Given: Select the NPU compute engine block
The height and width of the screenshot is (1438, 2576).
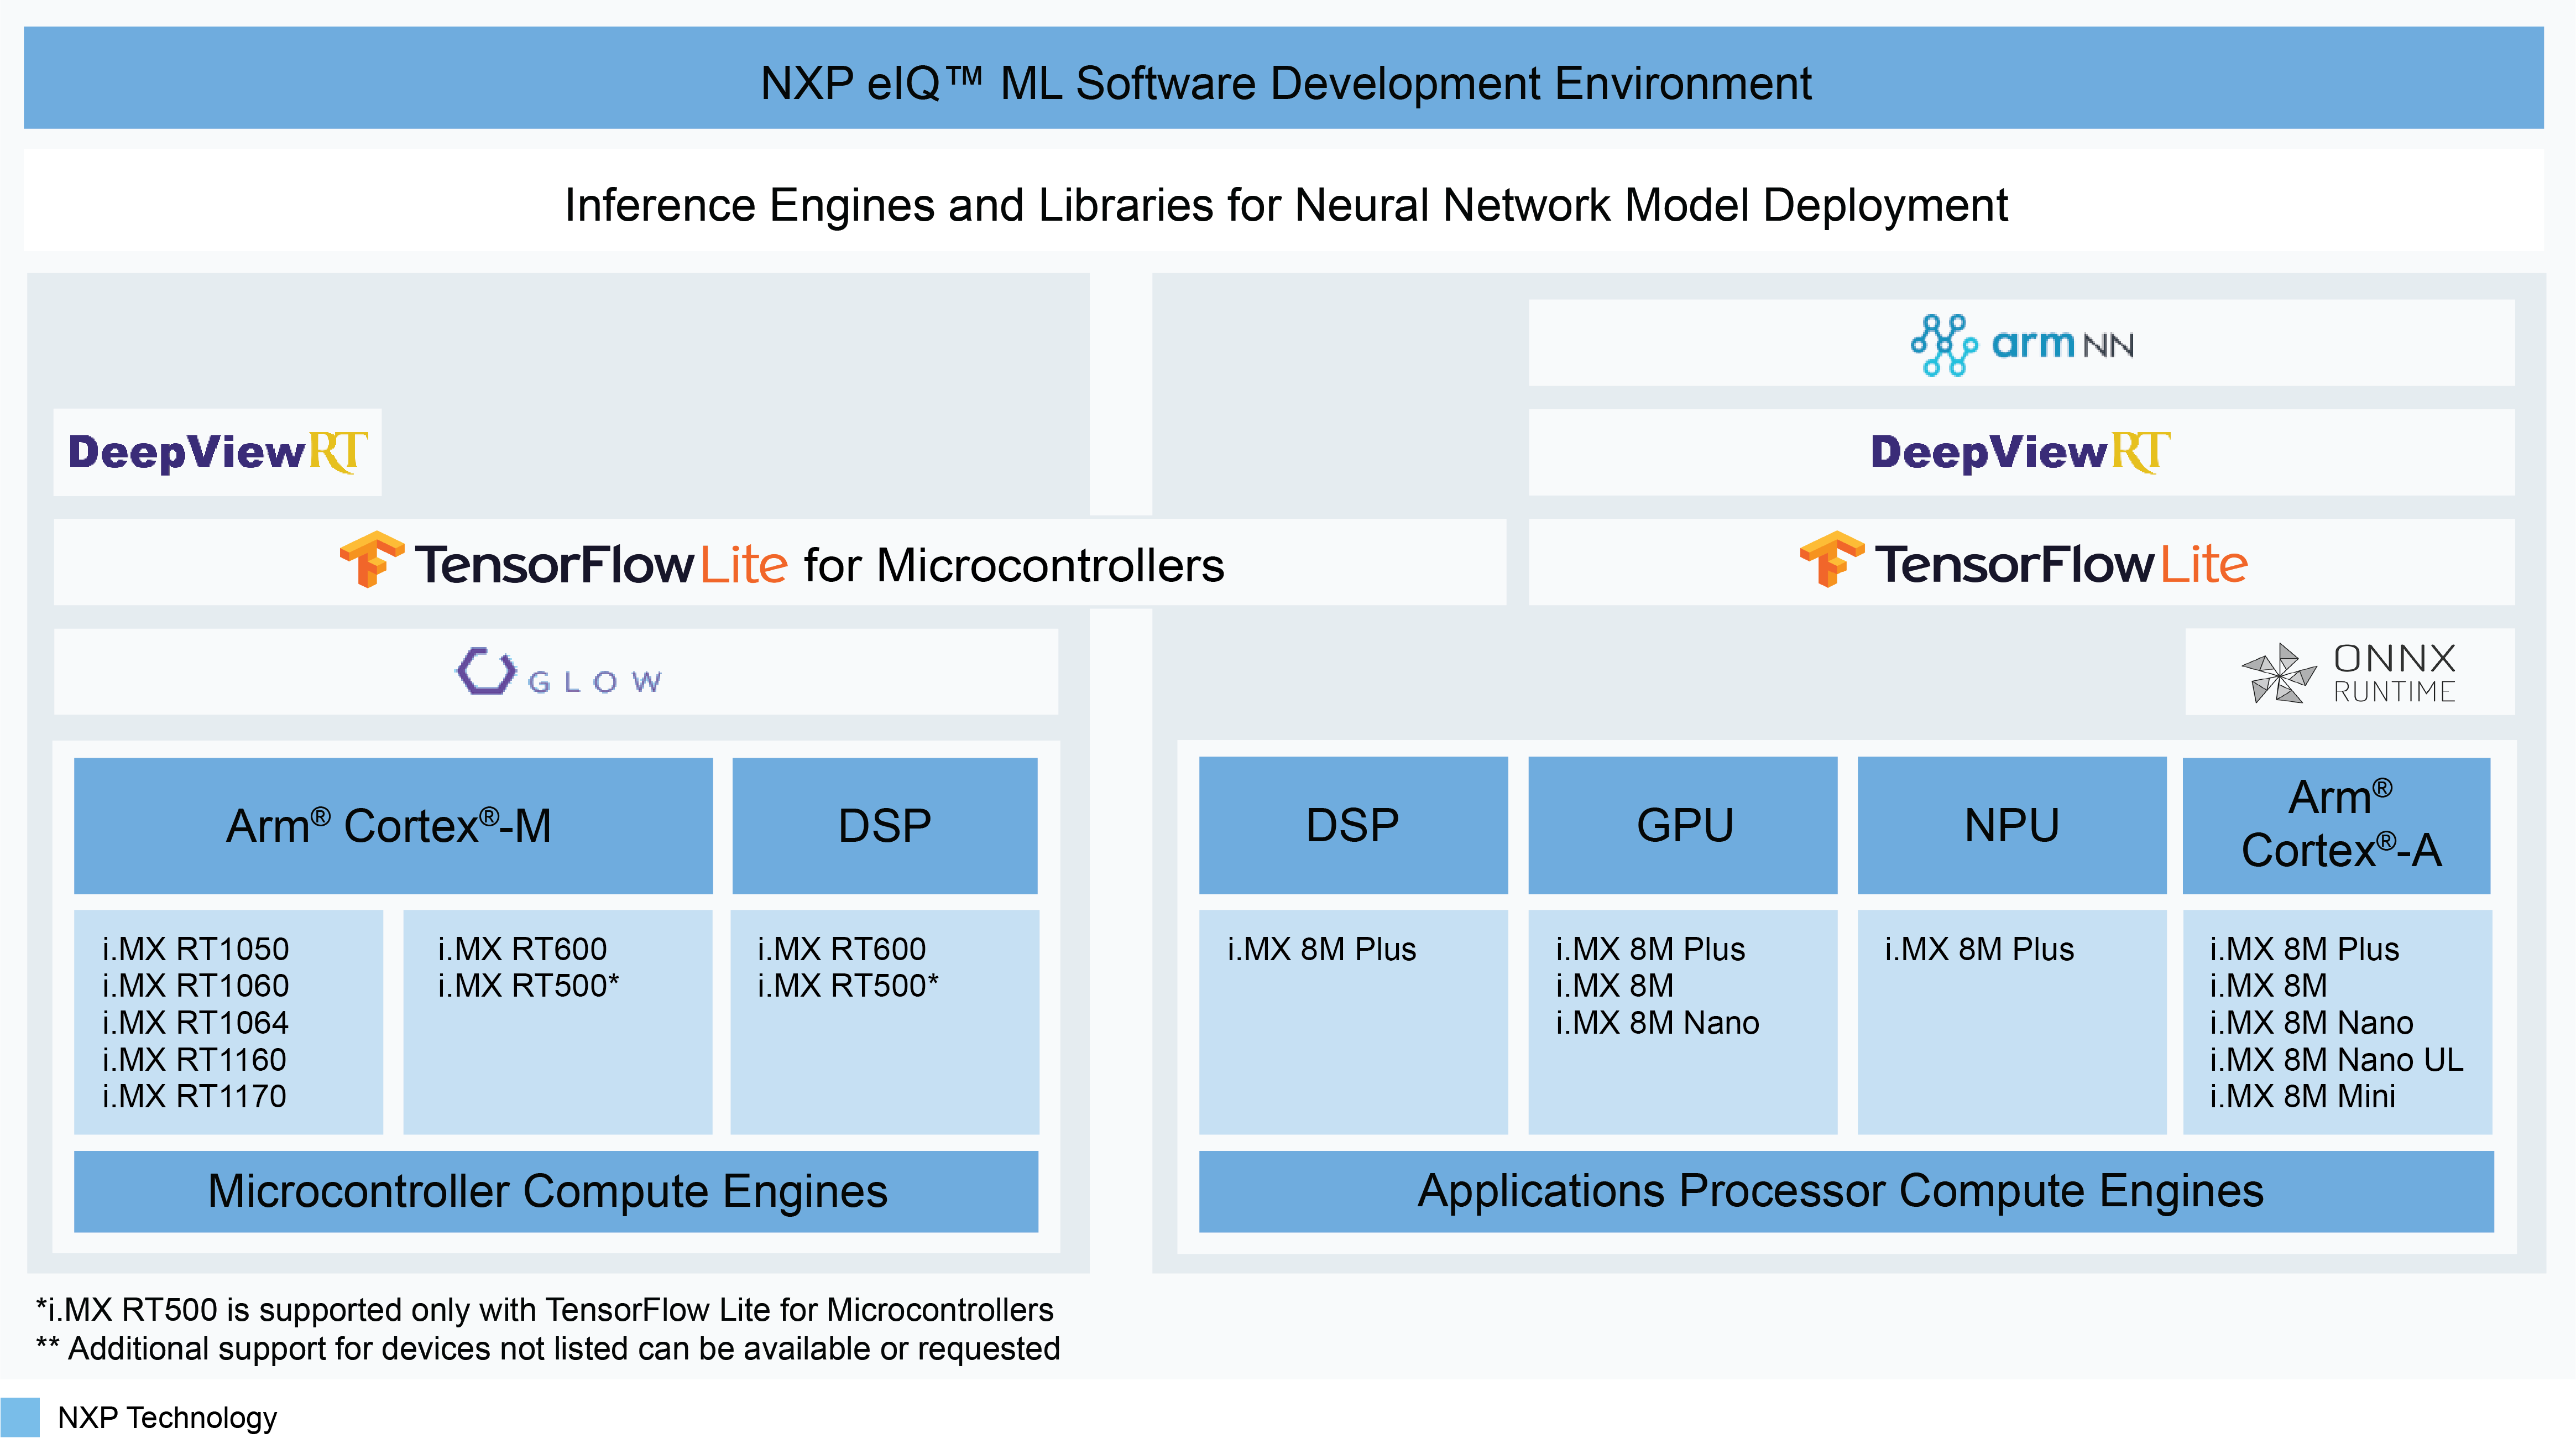Looking at the screenshot, I should click(x=2011, y=825).
